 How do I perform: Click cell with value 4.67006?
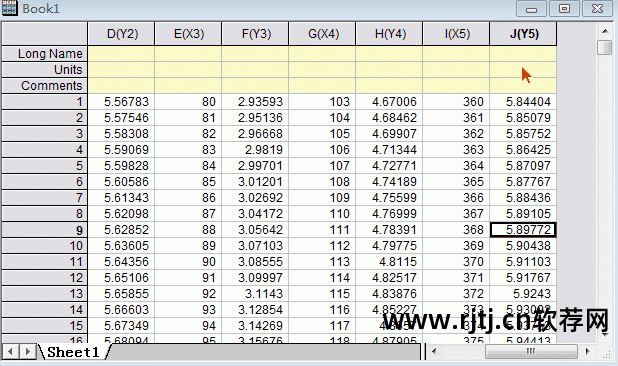(x=389, y=102)
